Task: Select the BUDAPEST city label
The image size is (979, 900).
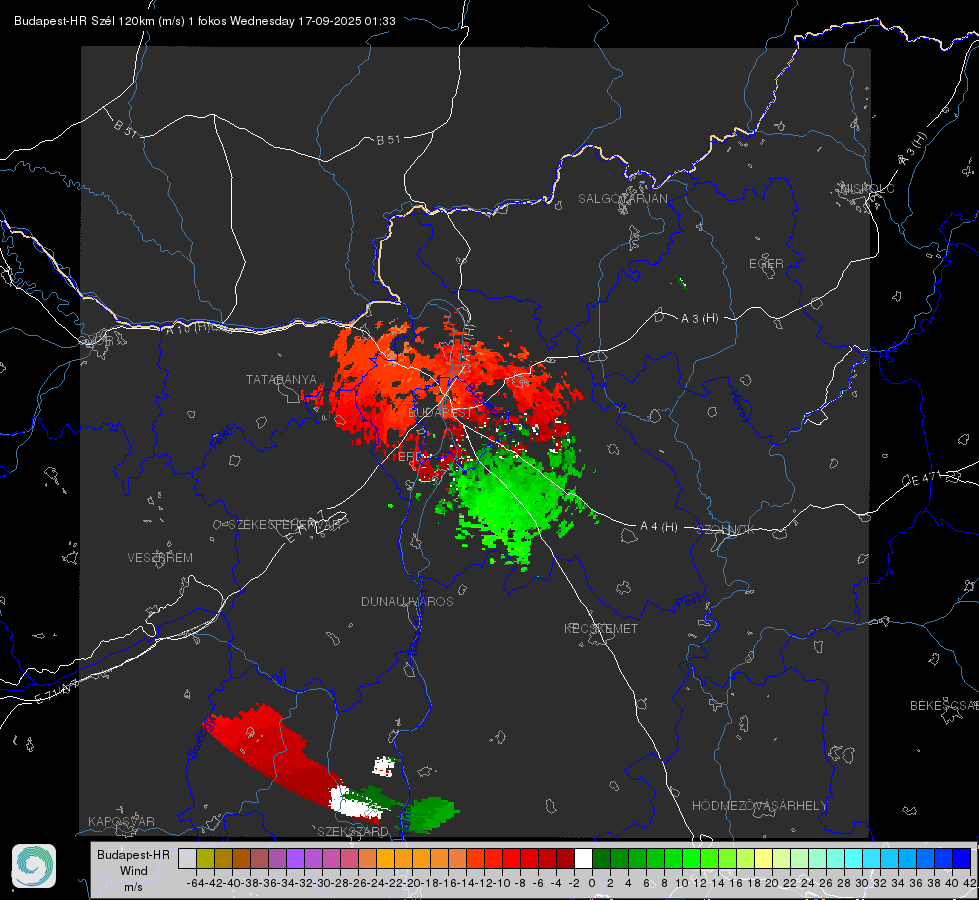Action: pos(440,413)
